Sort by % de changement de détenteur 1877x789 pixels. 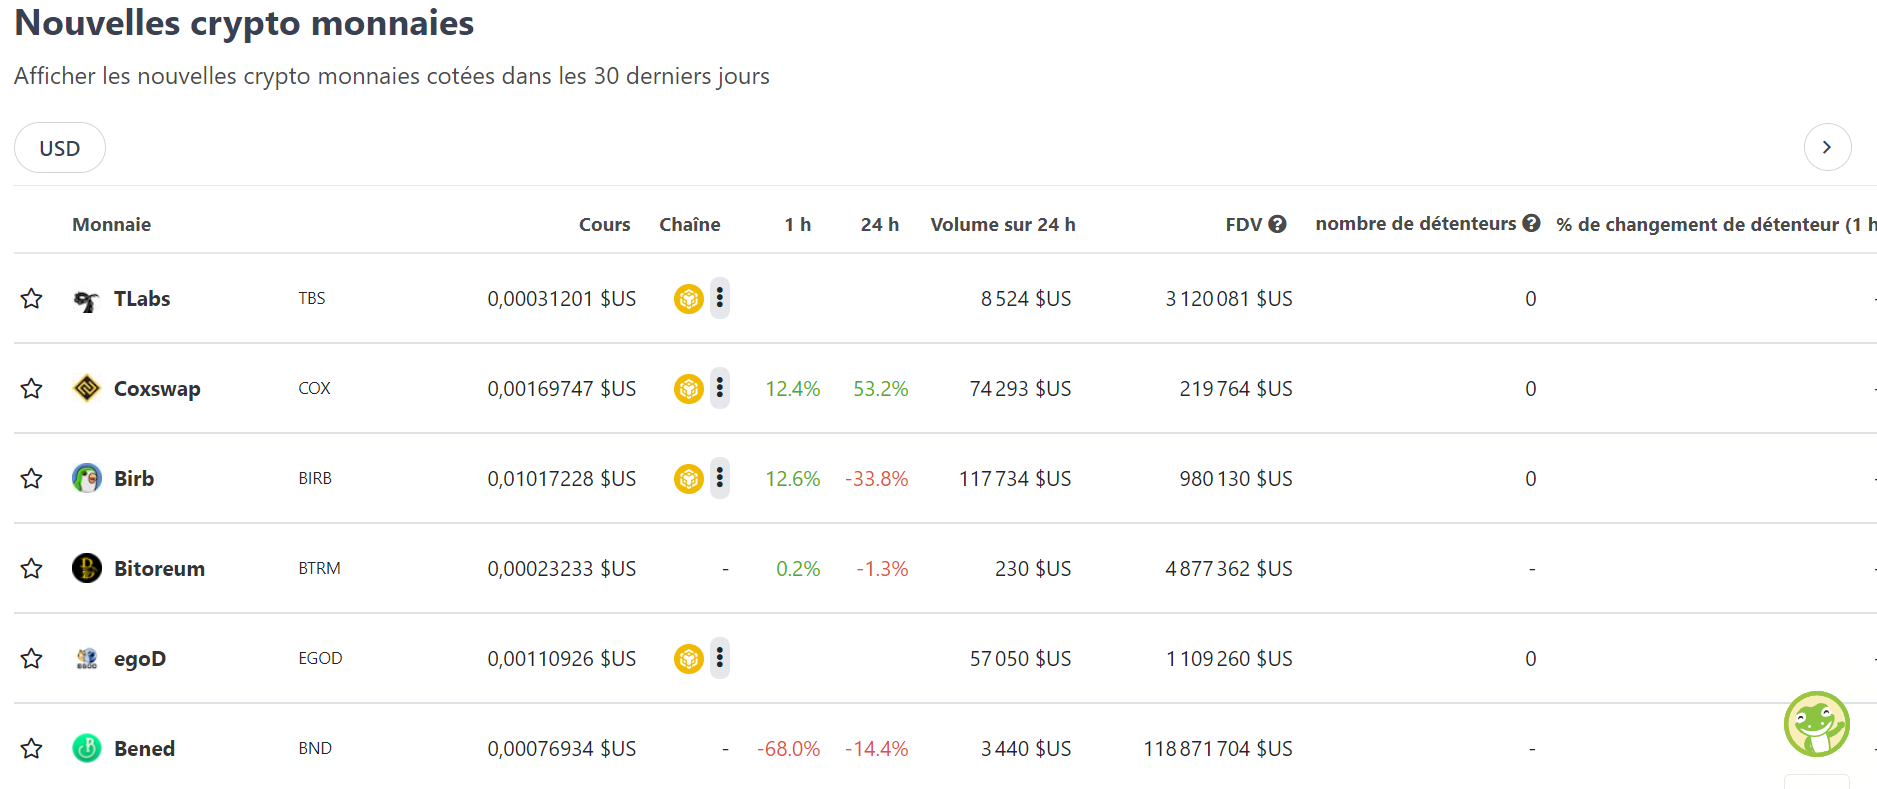pos(1716,224)
